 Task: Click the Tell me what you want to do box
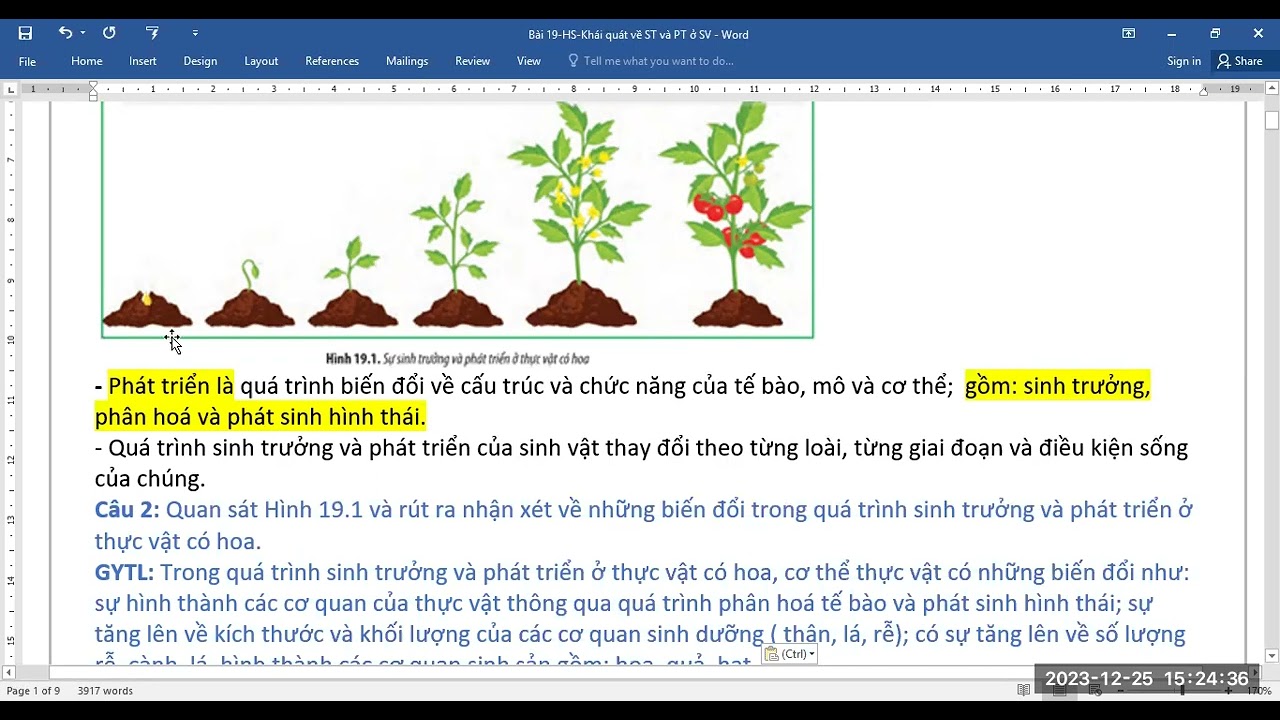tap(658, 61)
